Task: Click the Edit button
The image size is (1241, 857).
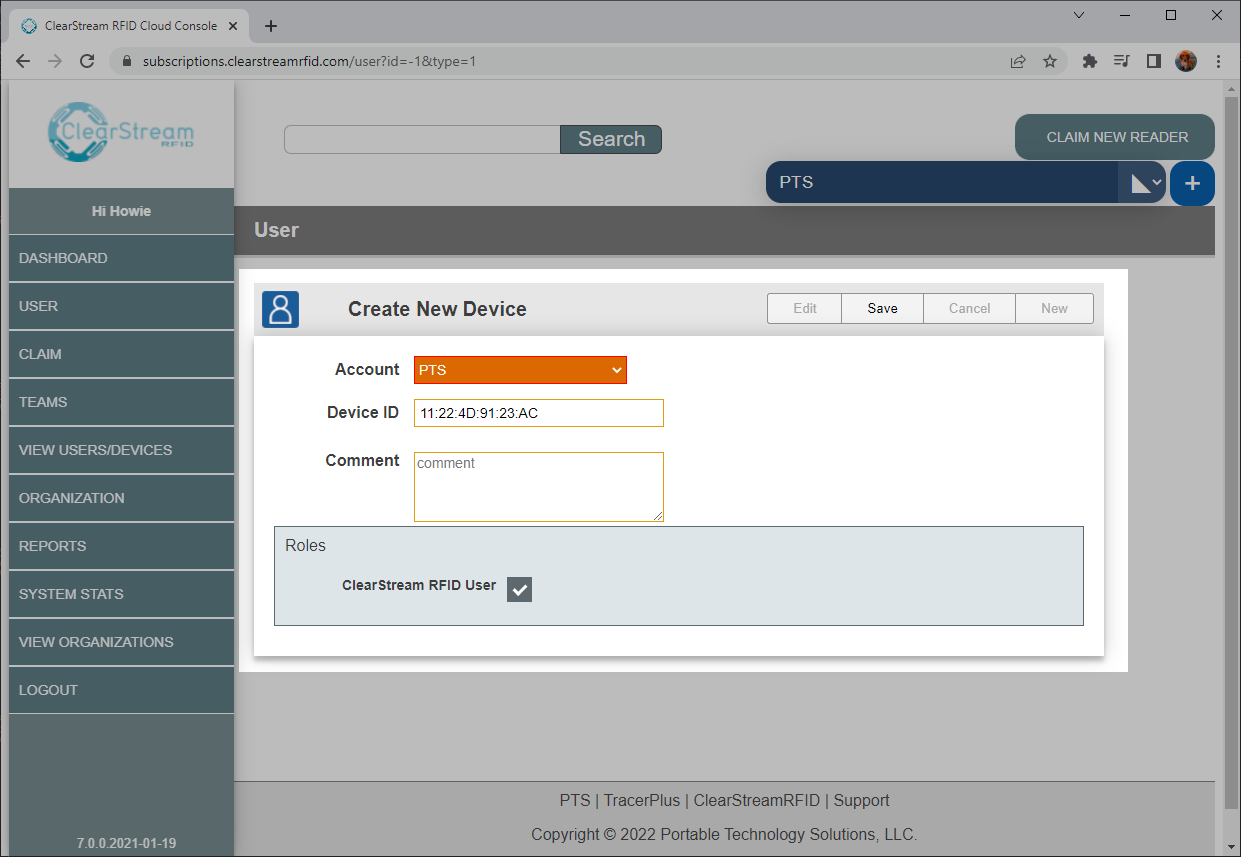Action: [805, 308]
